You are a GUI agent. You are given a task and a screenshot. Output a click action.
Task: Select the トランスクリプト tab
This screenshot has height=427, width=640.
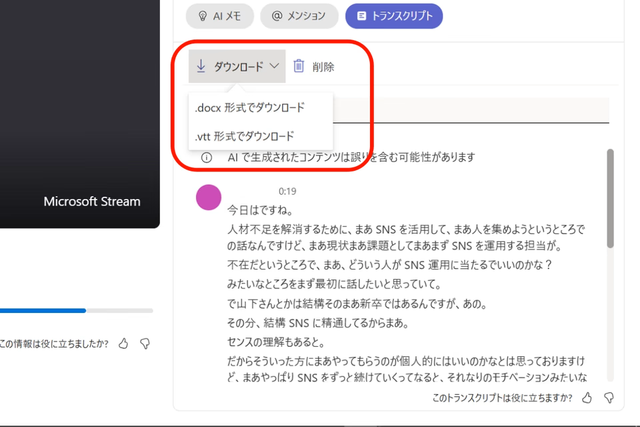pyautogui.click(x=394, y=16)
